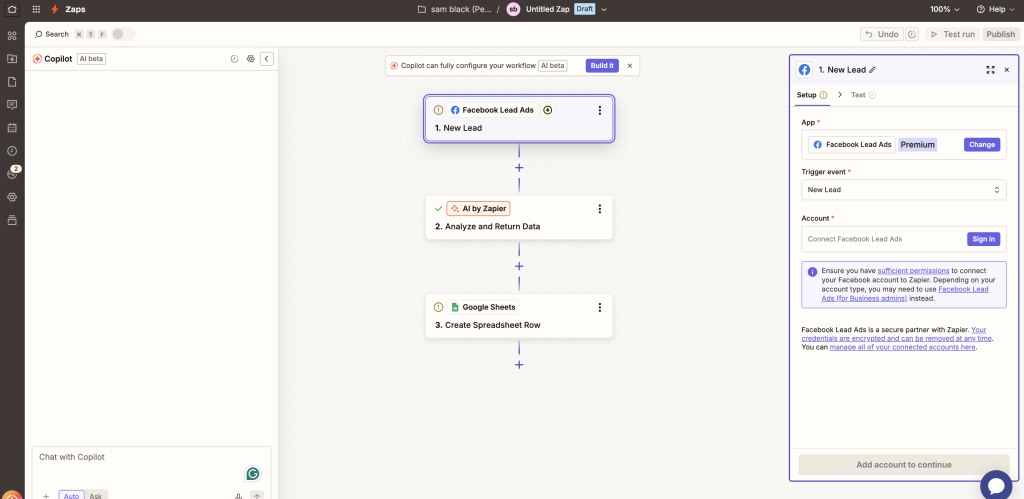Rename step with the pencil icon
Viewport: 1024px width, 499px height.
point(872,70)
